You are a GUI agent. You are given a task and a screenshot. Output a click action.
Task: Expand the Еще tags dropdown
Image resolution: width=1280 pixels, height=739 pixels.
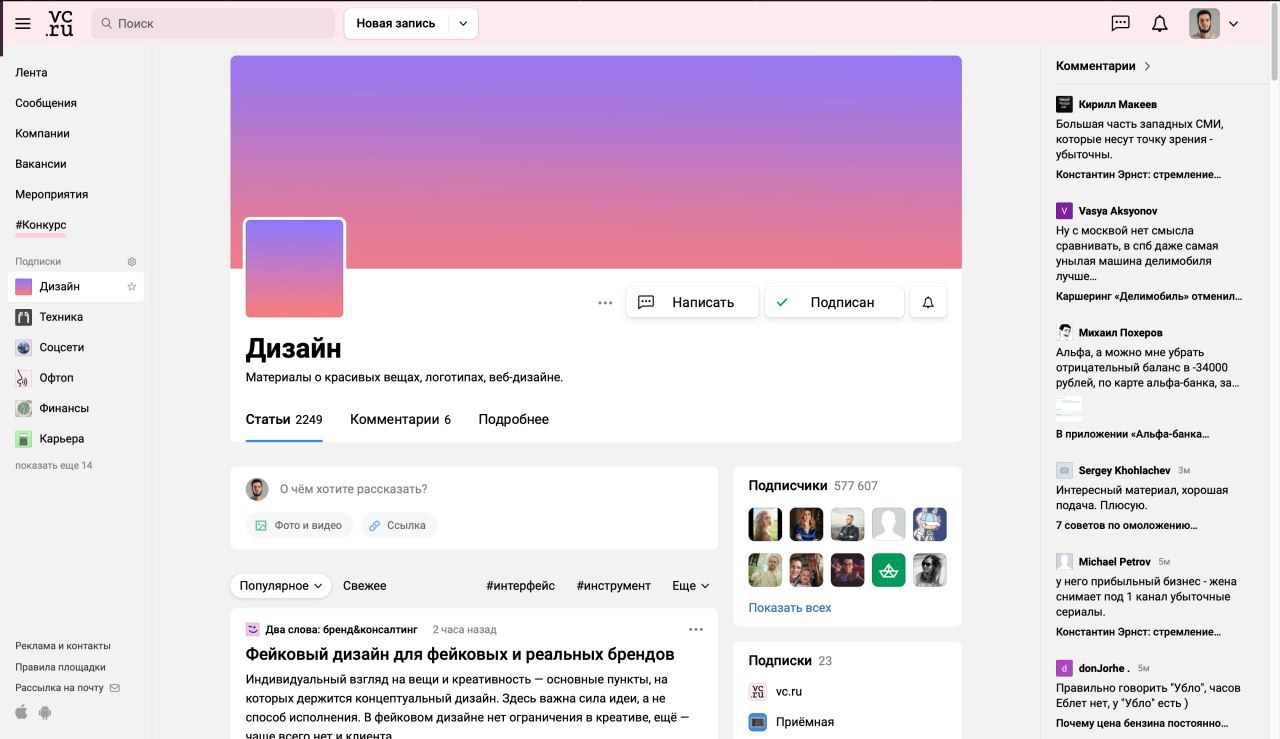pos(691,586)
